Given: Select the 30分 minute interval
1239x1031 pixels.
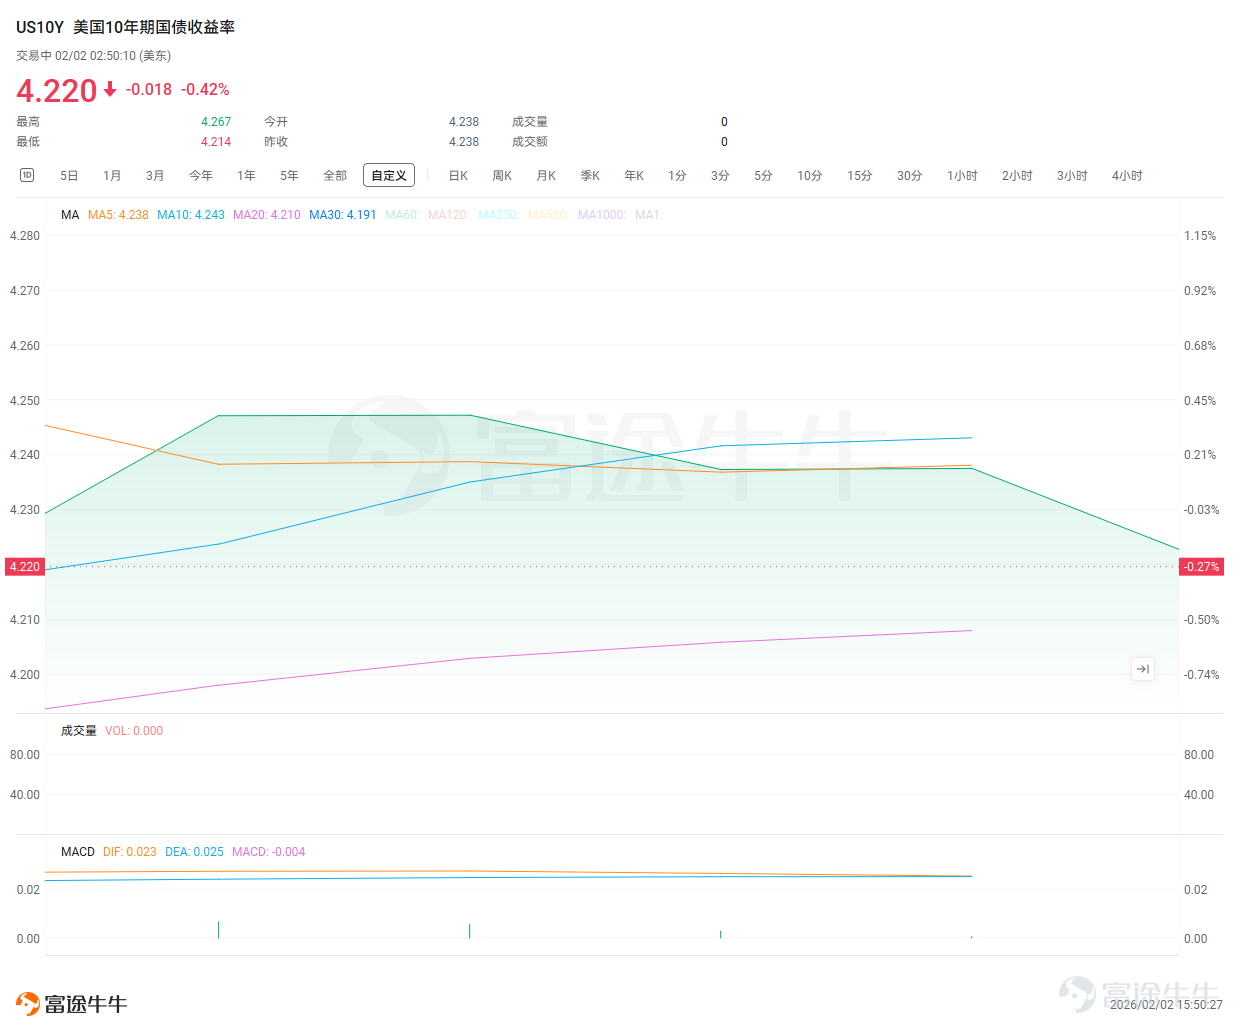Looking at the screenshot, I should pyautogui.click(x=910, y=176).
